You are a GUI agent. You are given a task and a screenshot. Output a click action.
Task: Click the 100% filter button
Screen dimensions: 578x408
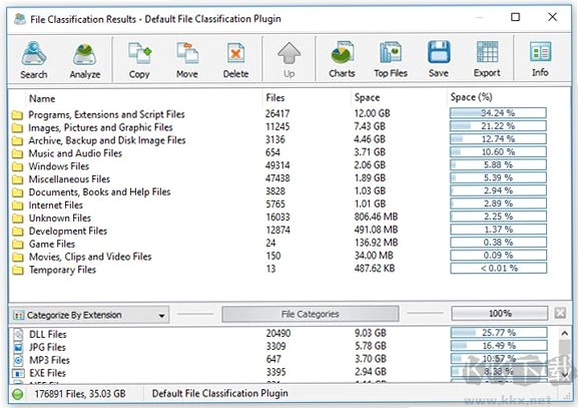pos(499,314)
